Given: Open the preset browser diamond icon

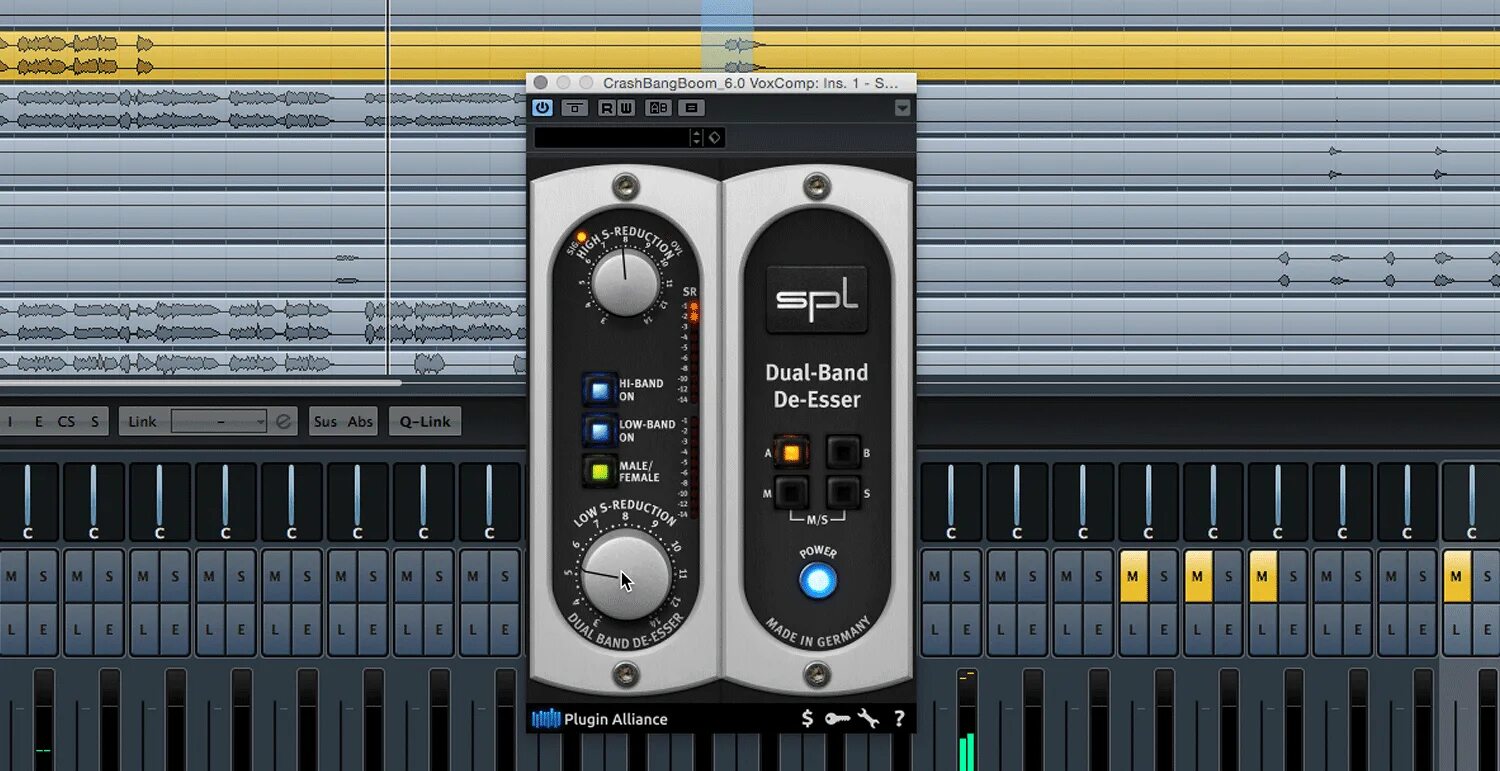Looking at the screenshot, I should 714,138.
